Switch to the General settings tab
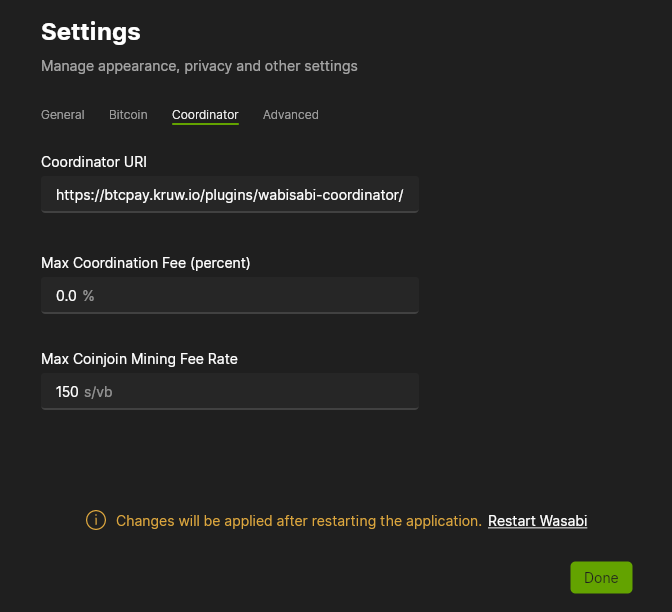Viewport: 672px width, 612px height. (x=62, y=115)
